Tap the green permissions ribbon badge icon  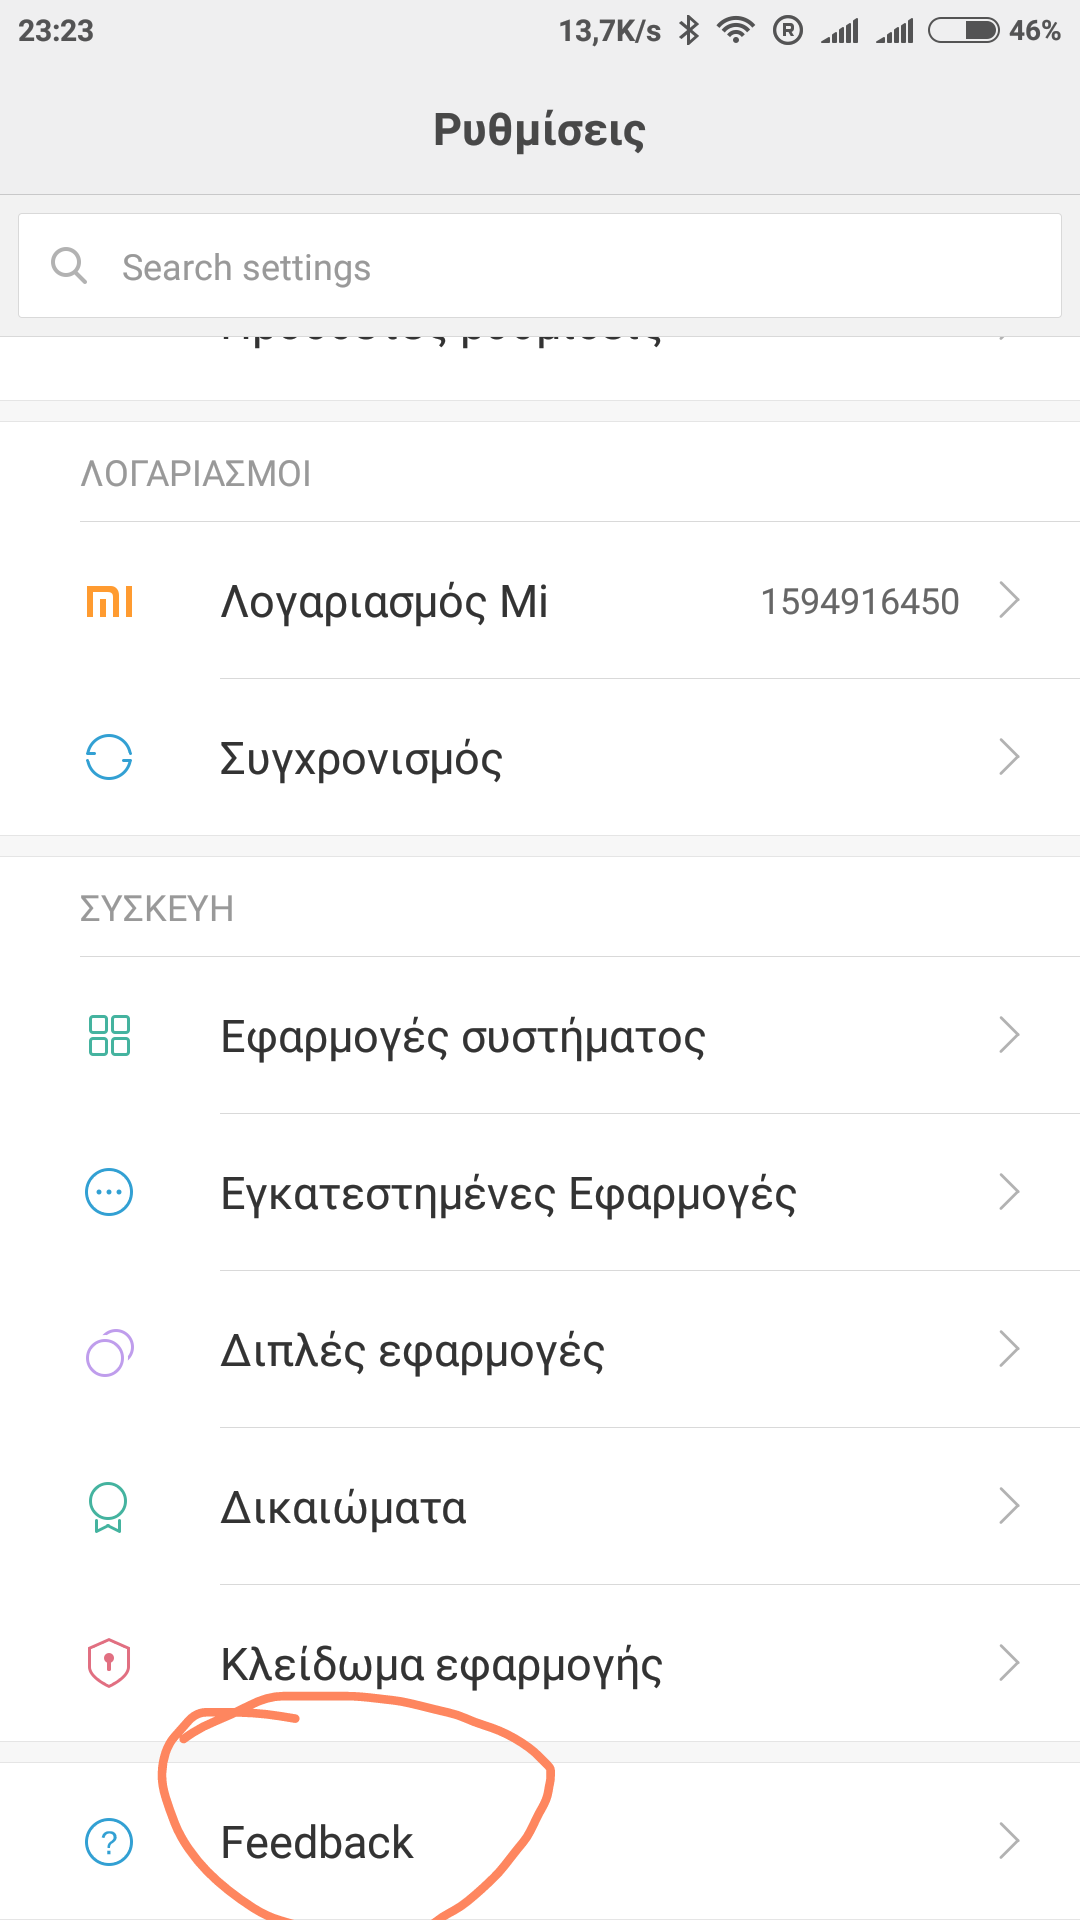click(x=108, y=1507)
